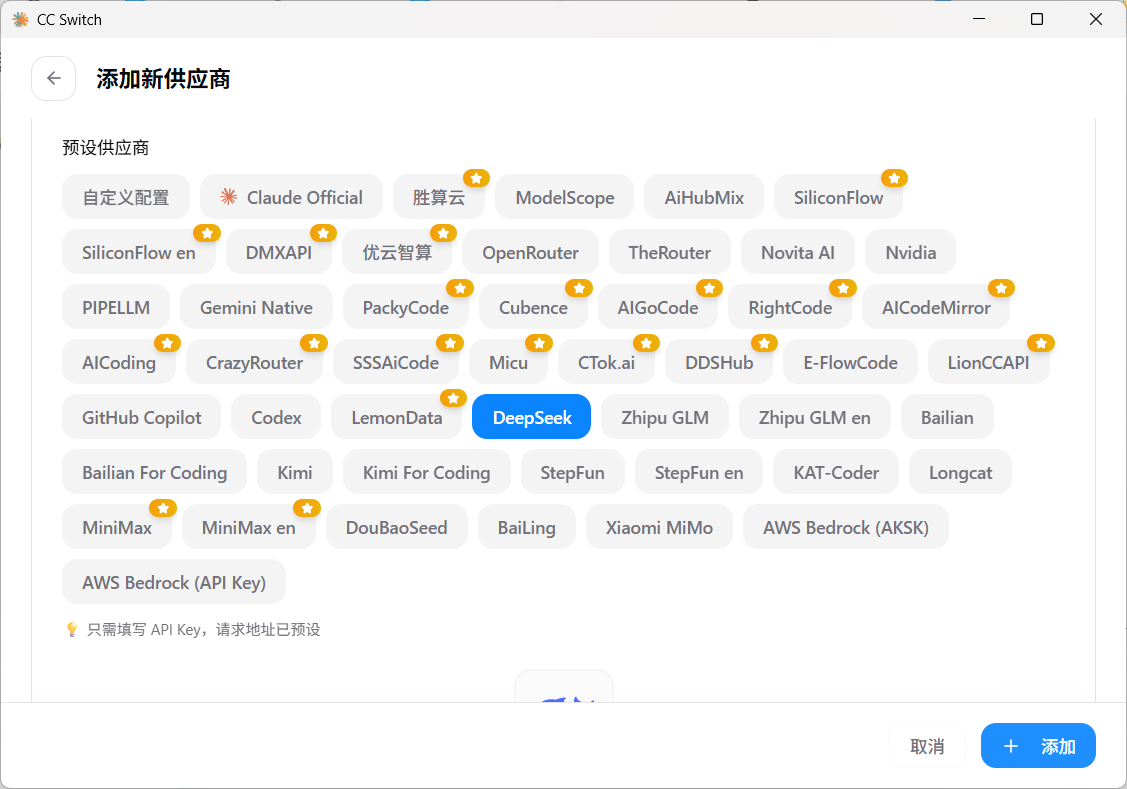The width and height of the screenshot is (1127, 789).
Task: Select the RightCode preset
Action: (x=790, y=308)
